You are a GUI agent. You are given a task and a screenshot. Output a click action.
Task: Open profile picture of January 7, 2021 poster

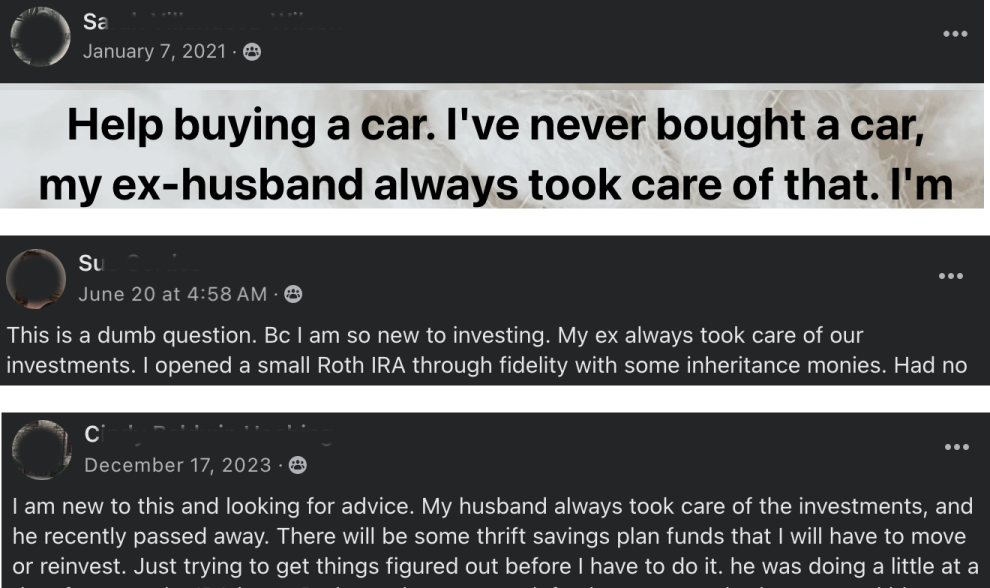40,38
